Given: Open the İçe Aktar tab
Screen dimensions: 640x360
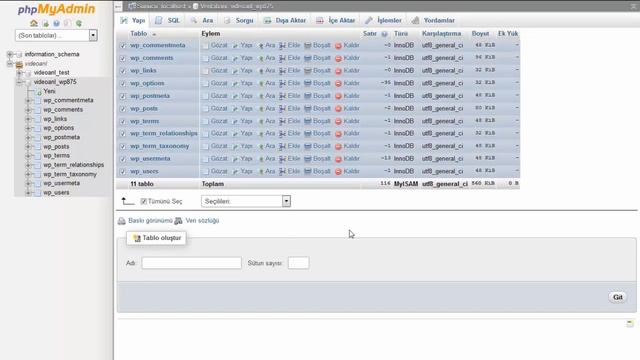Looking at the screenshot, I should tap(336, 20).
